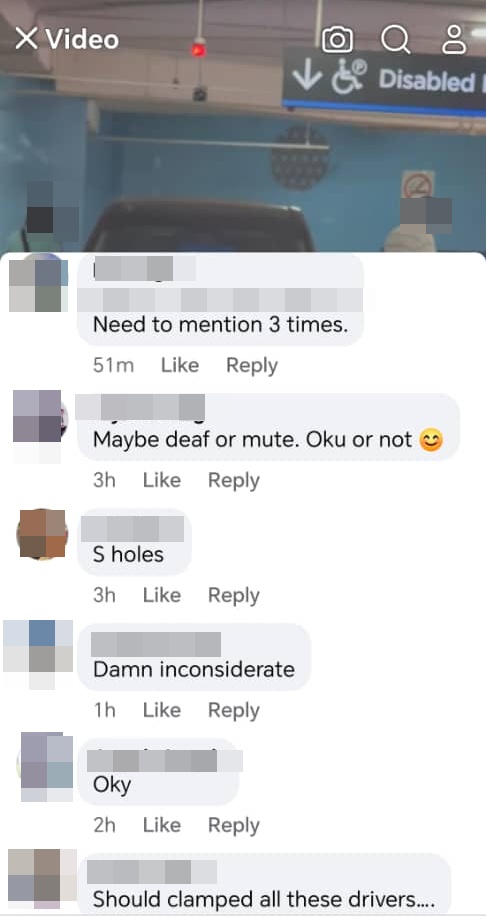Reply to the 'Maybe deaf or mute' comment
Viewport: 486px width, 916px height.
tap(234, 480)
